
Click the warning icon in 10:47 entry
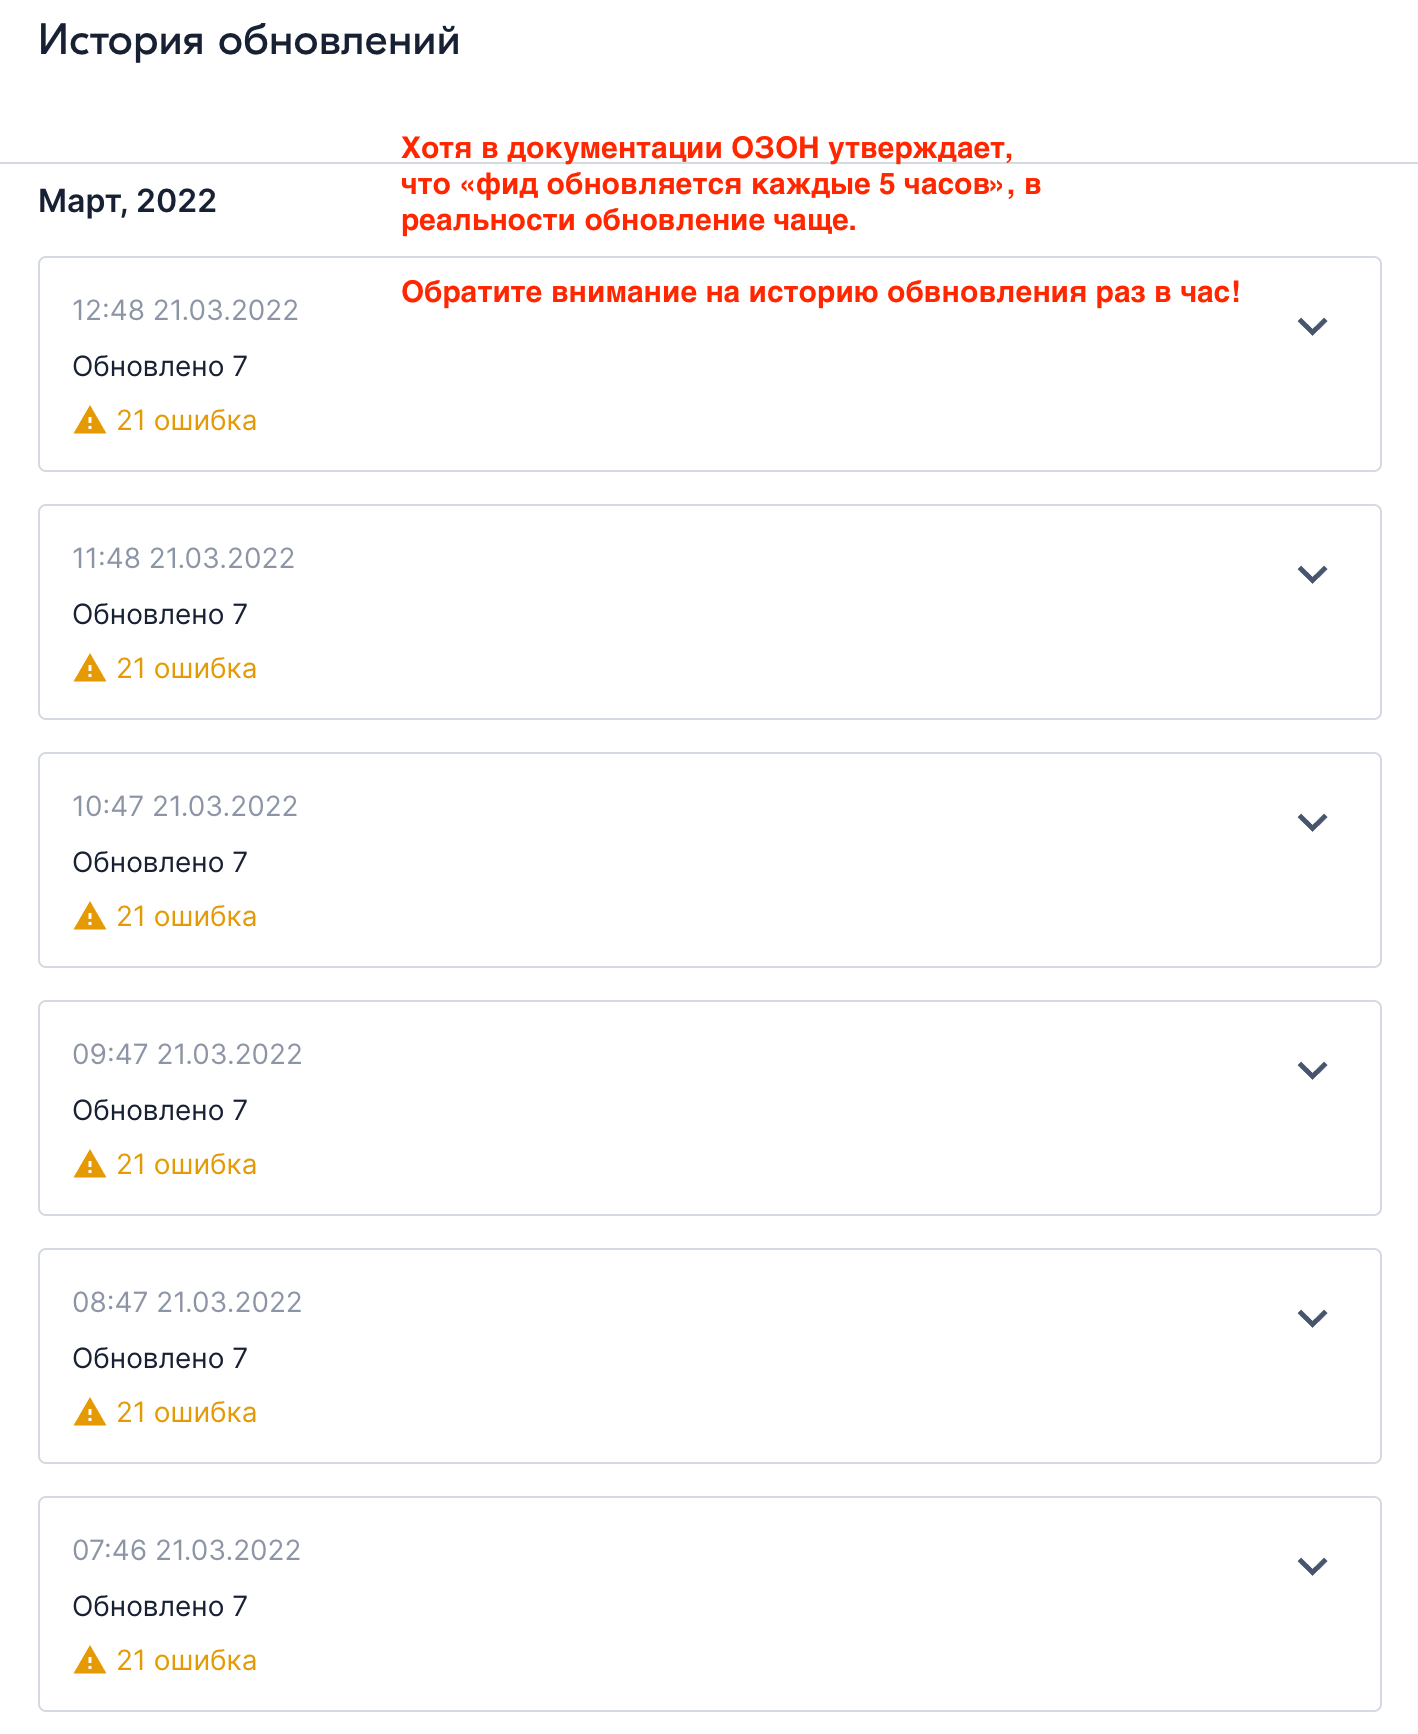[90, 917]
